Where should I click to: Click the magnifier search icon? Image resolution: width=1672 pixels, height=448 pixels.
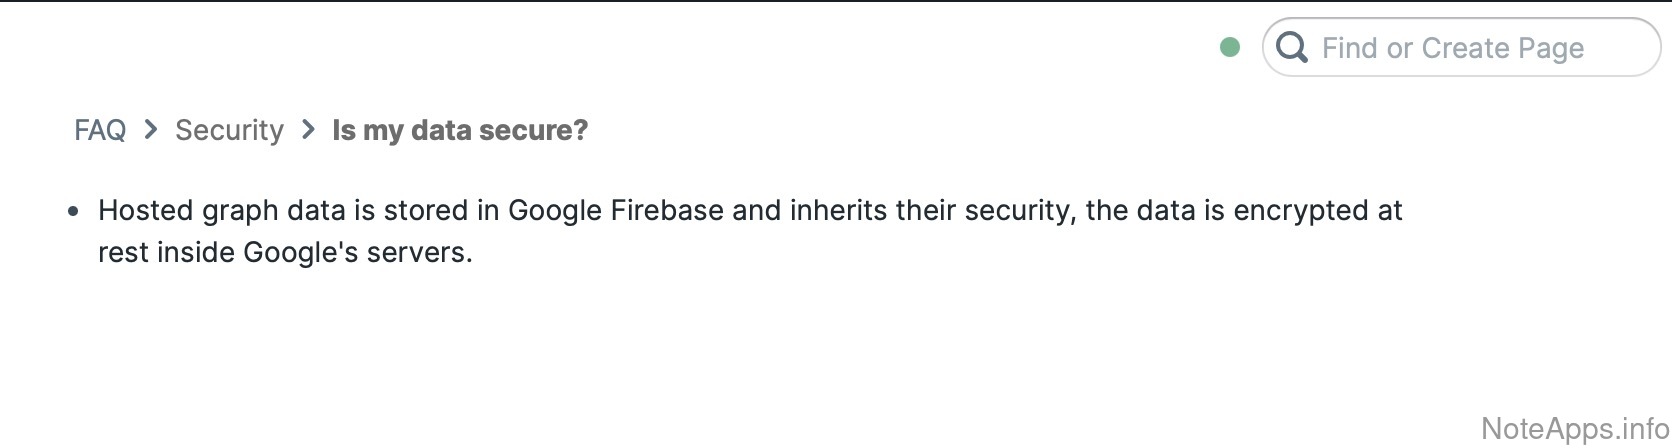tap(1292, 47)
